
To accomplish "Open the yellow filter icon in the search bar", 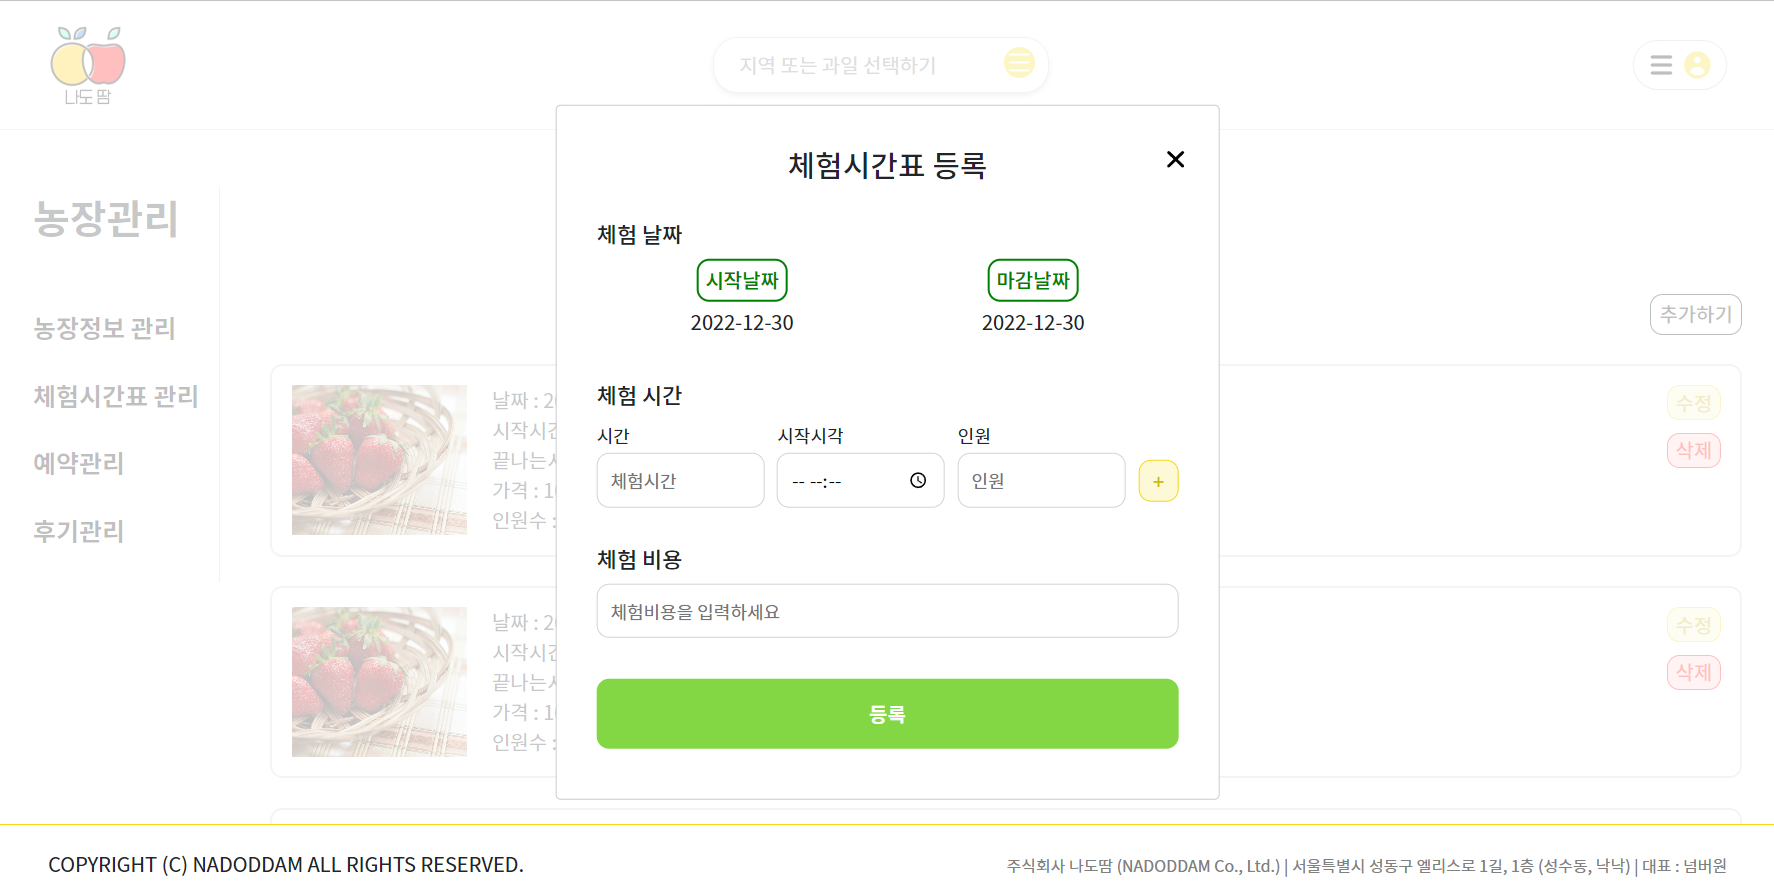I will [x=1018, y=63].
